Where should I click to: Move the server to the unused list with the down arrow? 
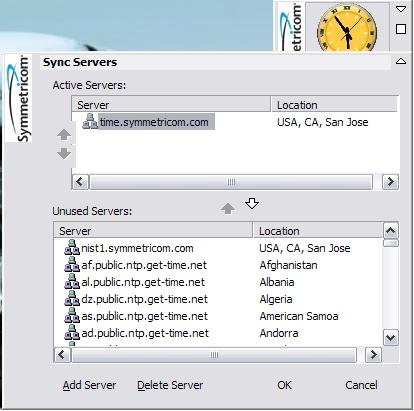click(252, 203)
